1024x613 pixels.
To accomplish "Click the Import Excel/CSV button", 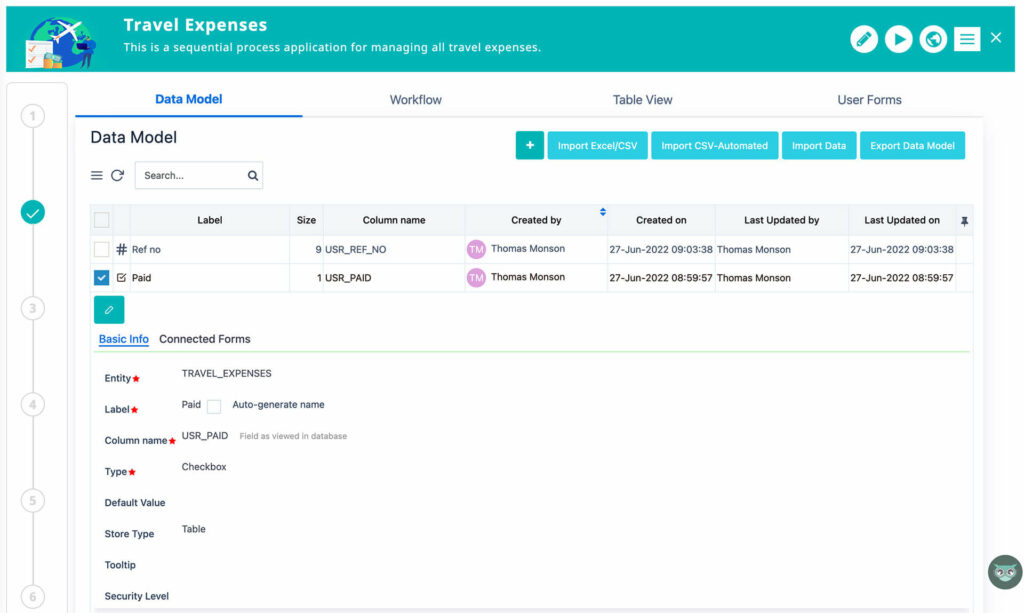I will coord(597,146).
